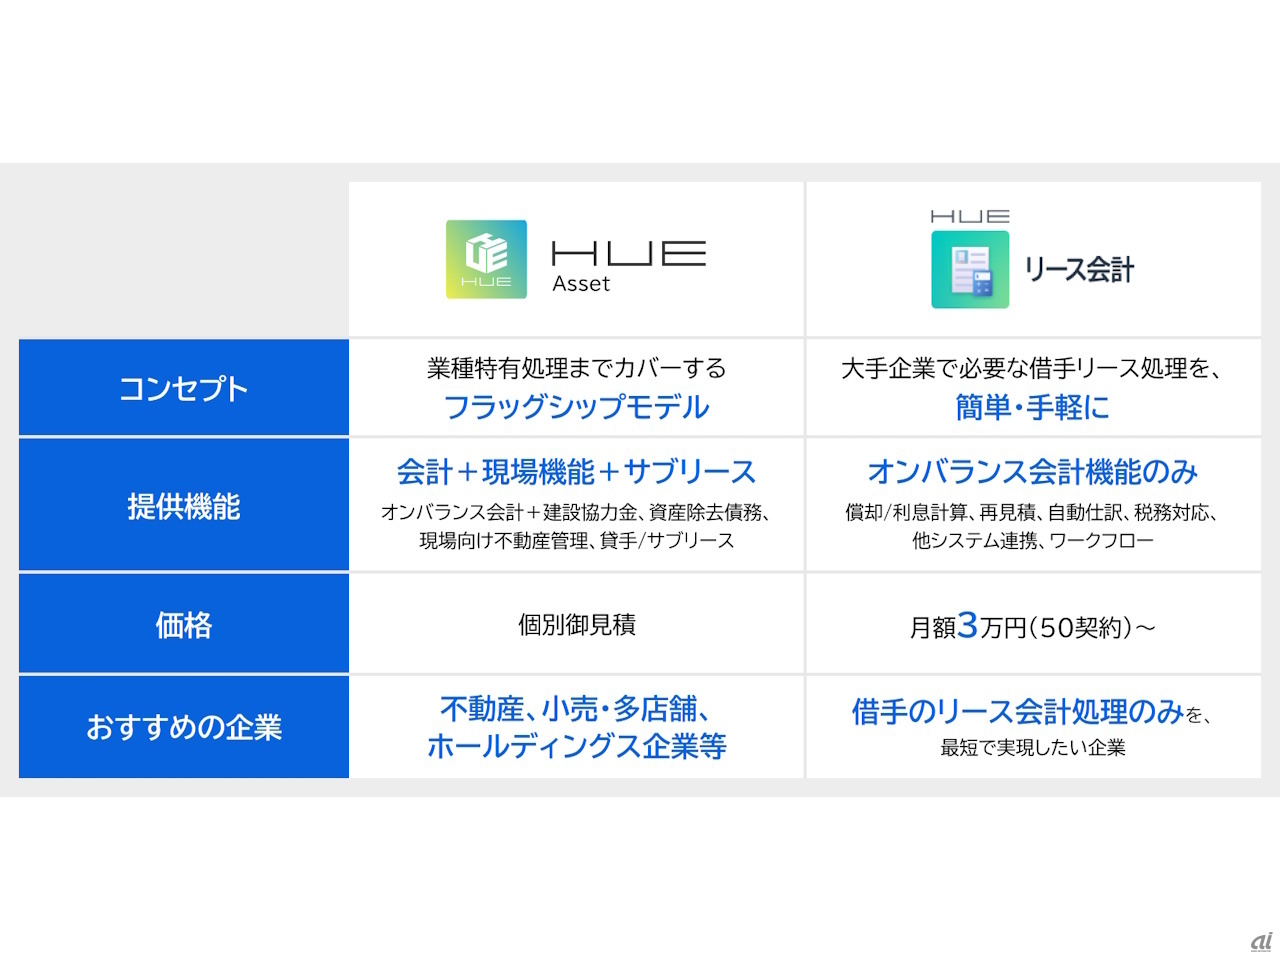The width and height of the screenshot is (1280, 960).
Task: Select the 価格 row header
Action: 184,625
